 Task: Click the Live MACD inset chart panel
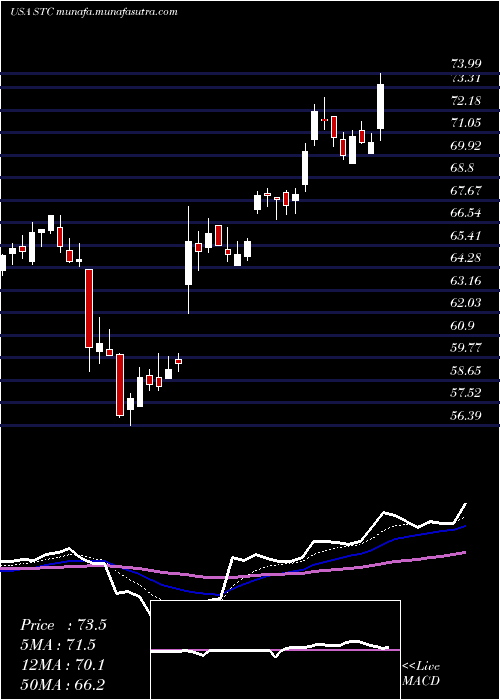pos(275,650)
